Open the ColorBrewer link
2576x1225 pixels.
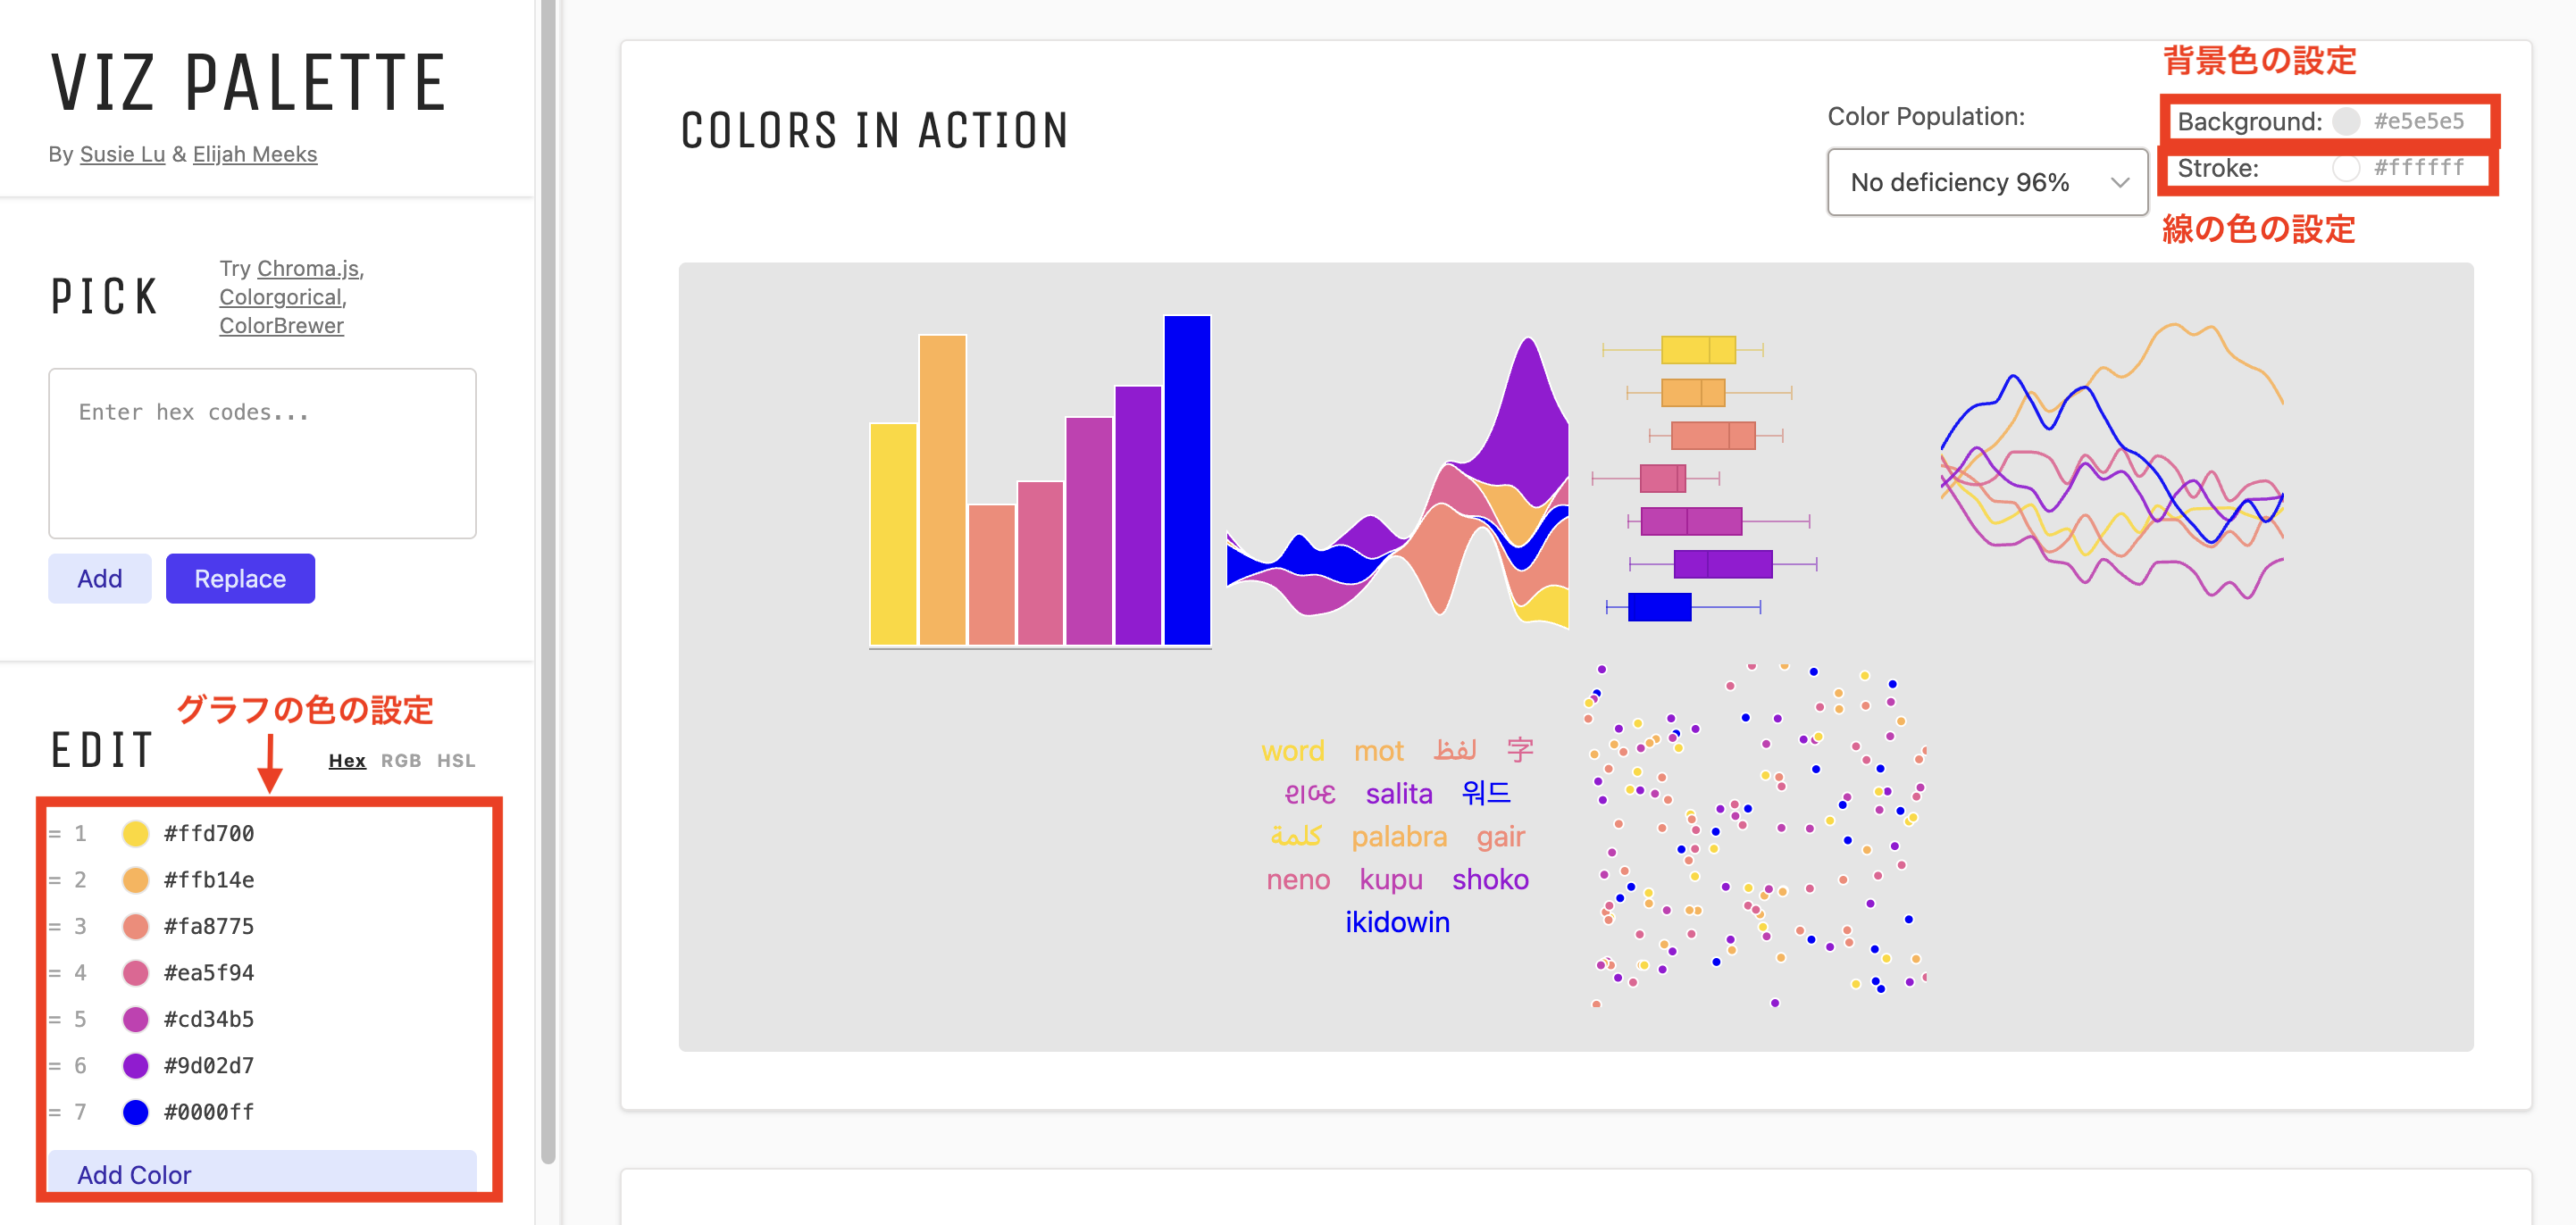[281, 325]
